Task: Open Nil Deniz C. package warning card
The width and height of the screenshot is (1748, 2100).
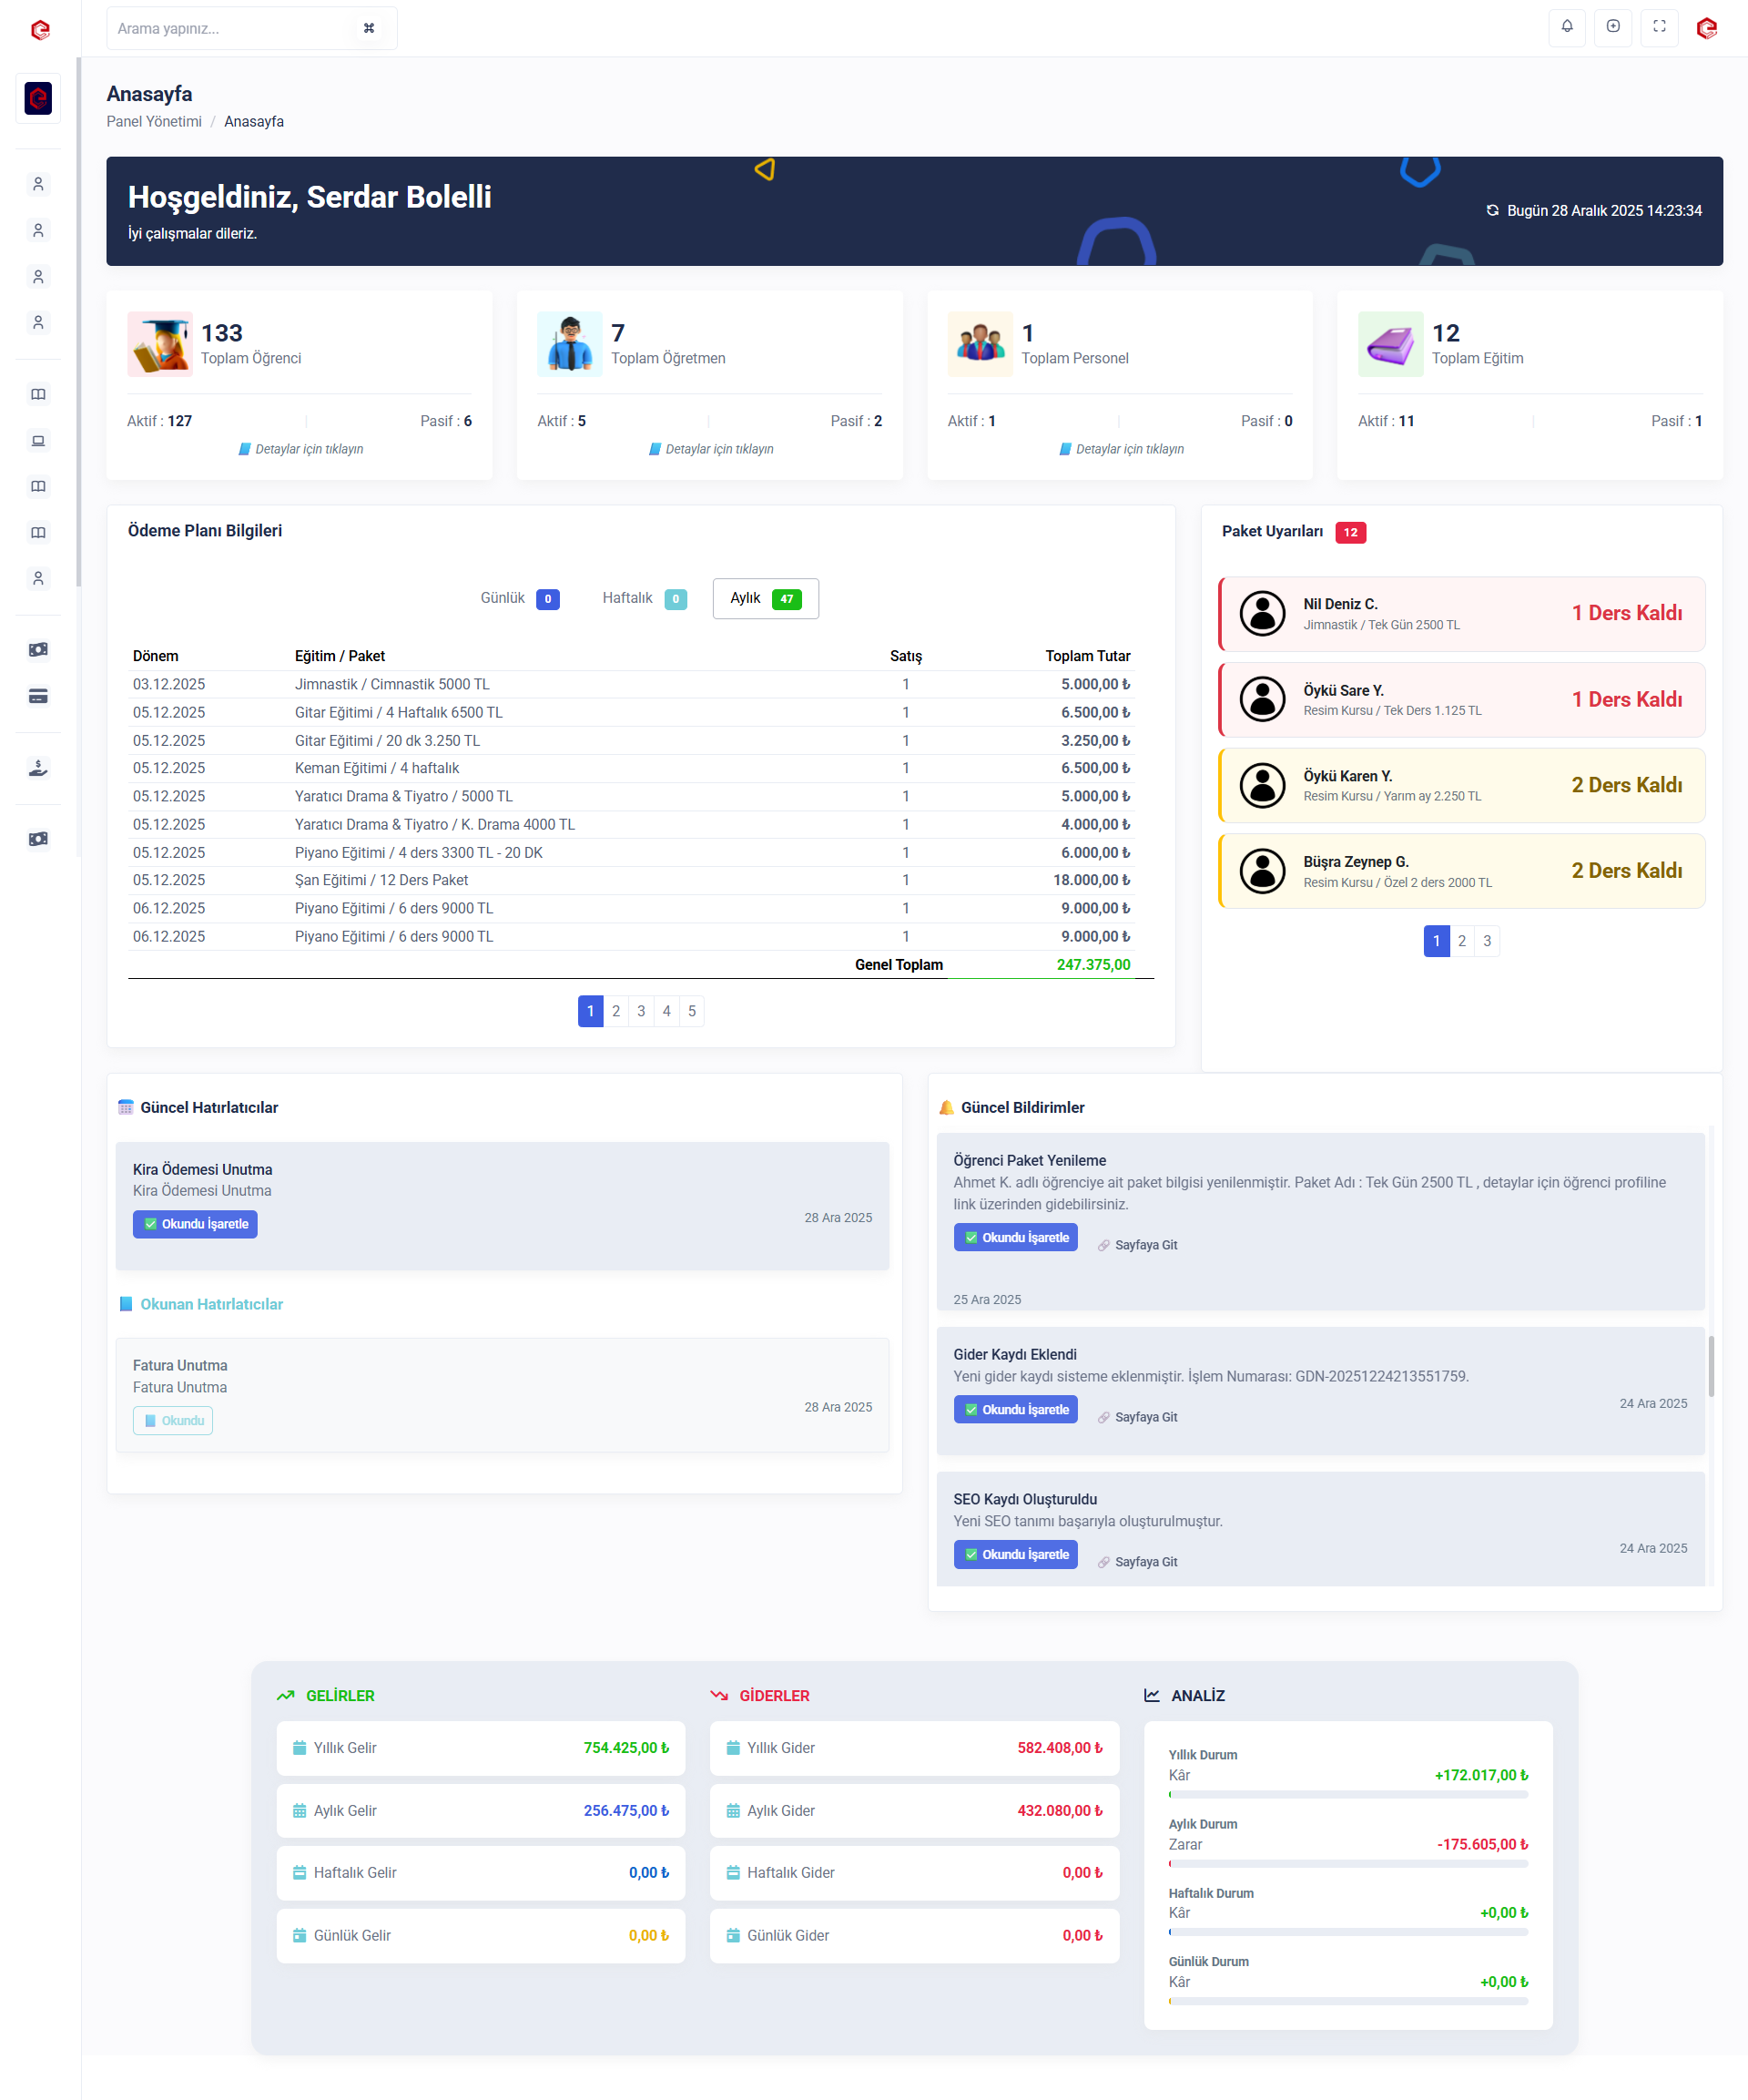Action: [1461, 614]
